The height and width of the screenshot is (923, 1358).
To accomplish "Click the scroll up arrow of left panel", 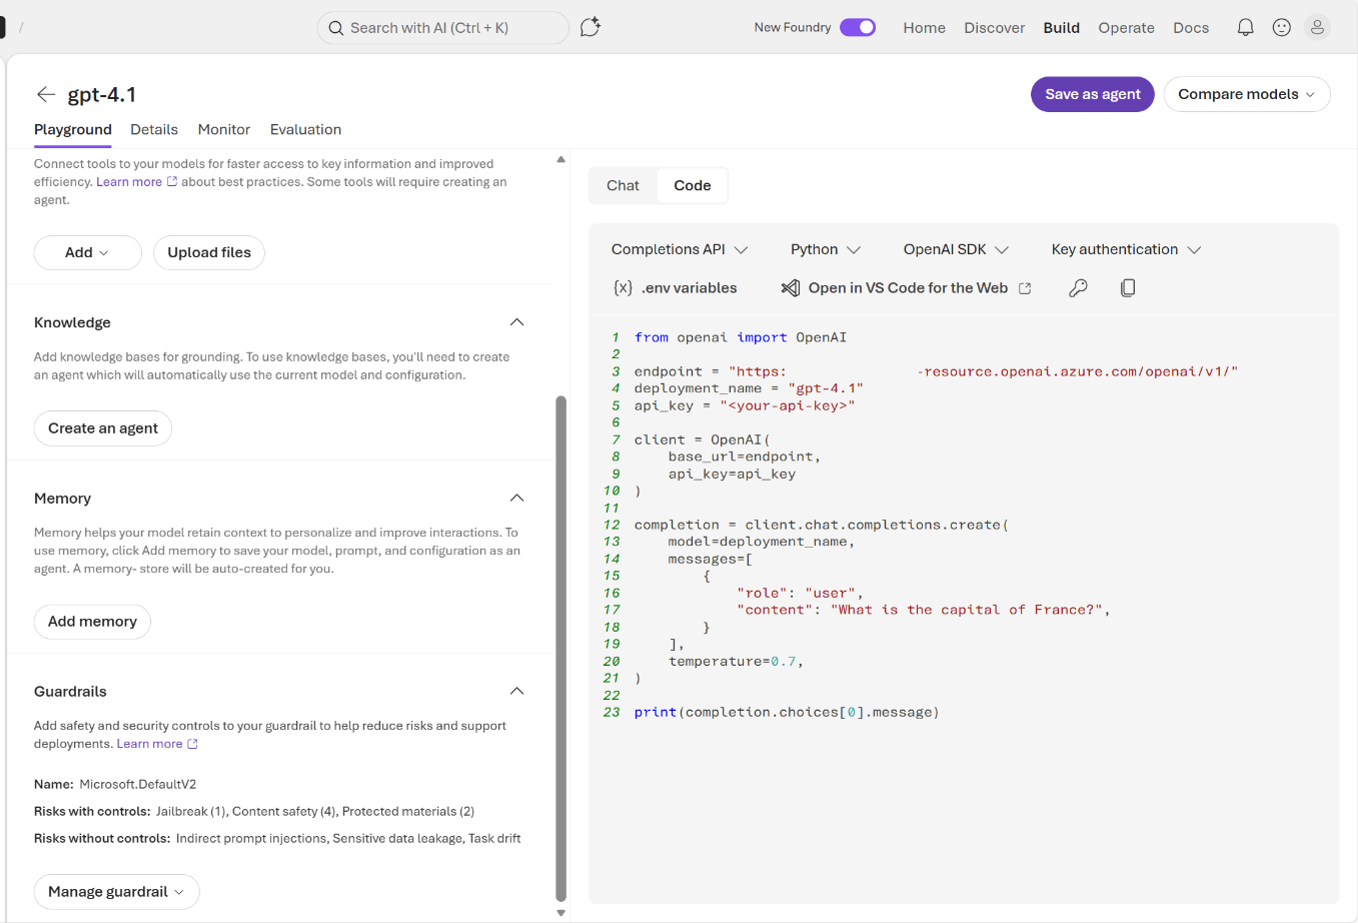I will [561, 160].
